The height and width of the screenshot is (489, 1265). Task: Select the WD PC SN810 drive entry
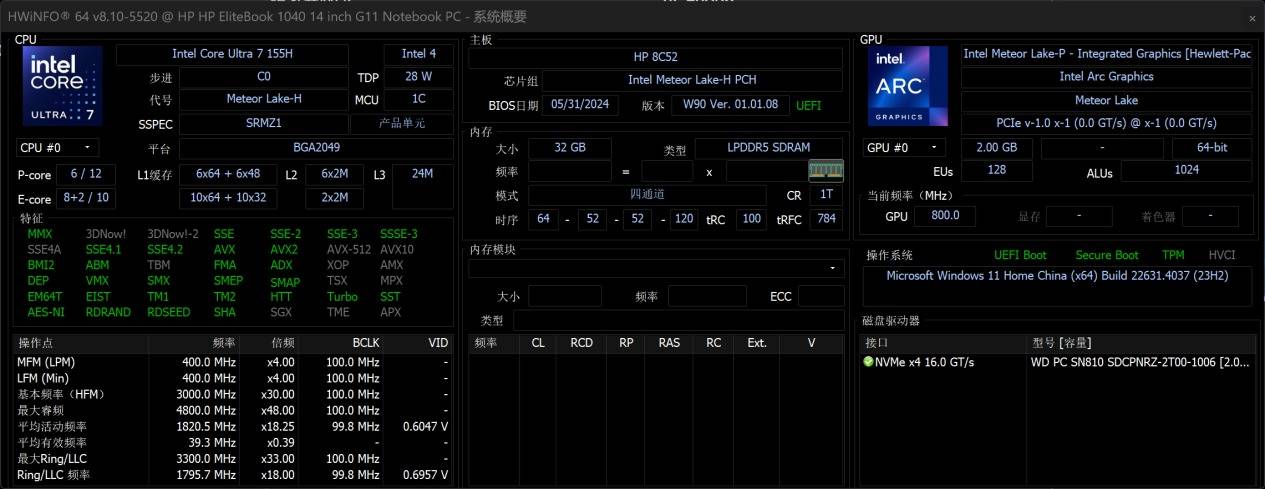tap(1140, 362)
